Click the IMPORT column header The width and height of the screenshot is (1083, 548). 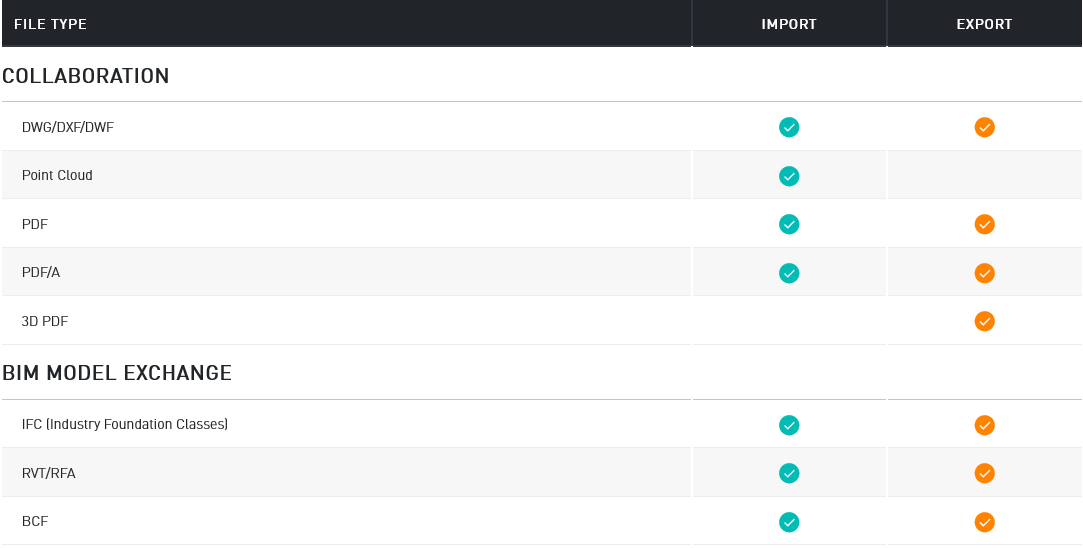click(x=789, y=24)
